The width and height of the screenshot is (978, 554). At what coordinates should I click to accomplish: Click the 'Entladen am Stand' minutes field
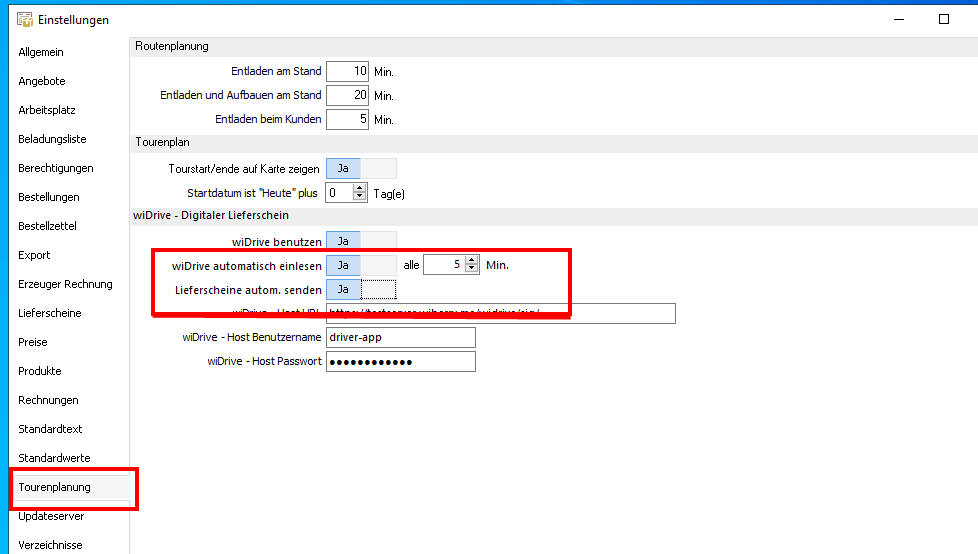point(347,71)
